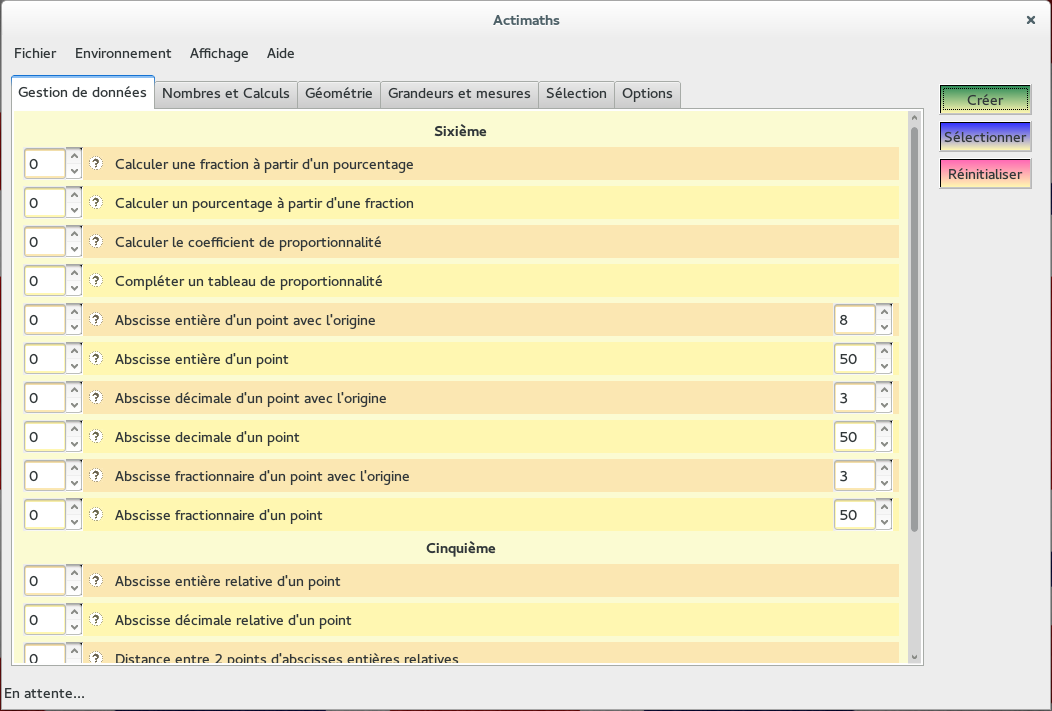Open help for 'Abscisse entière relative d'un point'
The image size is (1052, 711).
click(x=96, y=581)
